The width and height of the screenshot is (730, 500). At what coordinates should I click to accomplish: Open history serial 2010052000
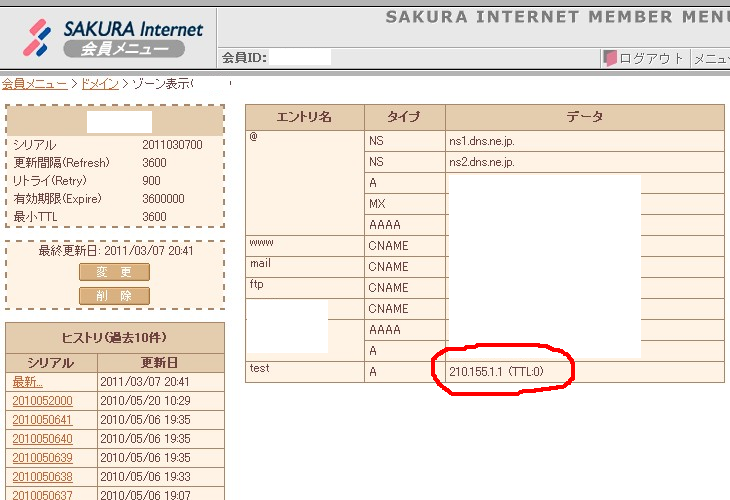[42, 401]
